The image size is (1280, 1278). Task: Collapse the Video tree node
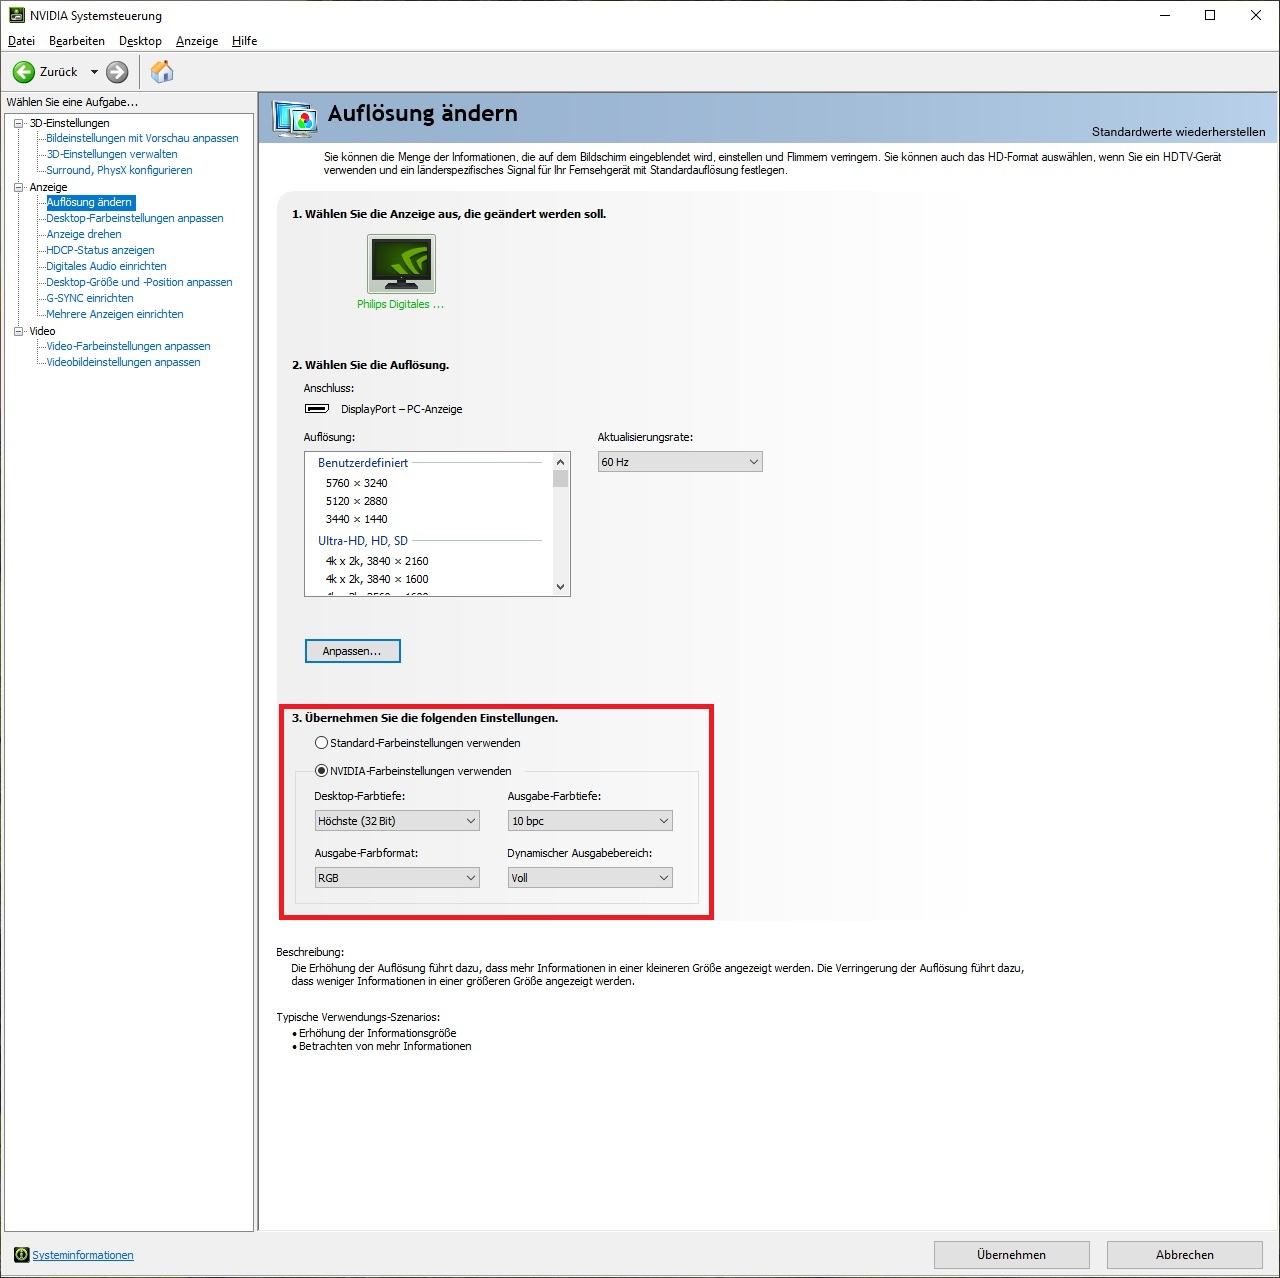(x=18, y=331)
